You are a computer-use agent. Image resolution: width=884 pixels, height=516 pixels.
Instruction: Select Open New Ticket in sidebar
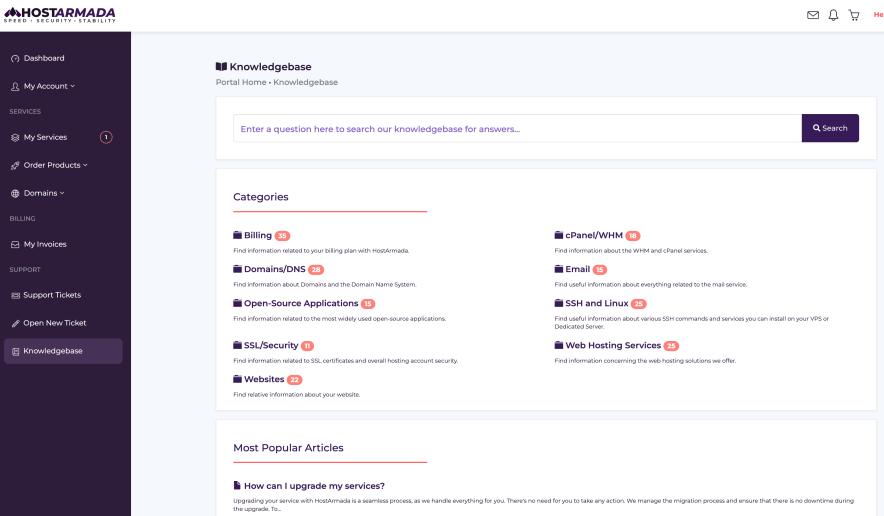(55, 323)
